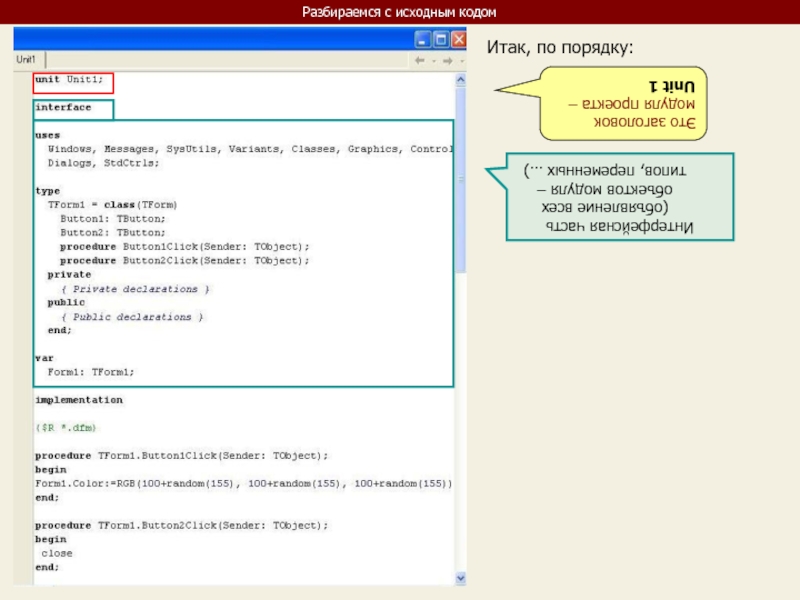Click the 'uses' keyword line
800x600 pixels.
[47, 135]
